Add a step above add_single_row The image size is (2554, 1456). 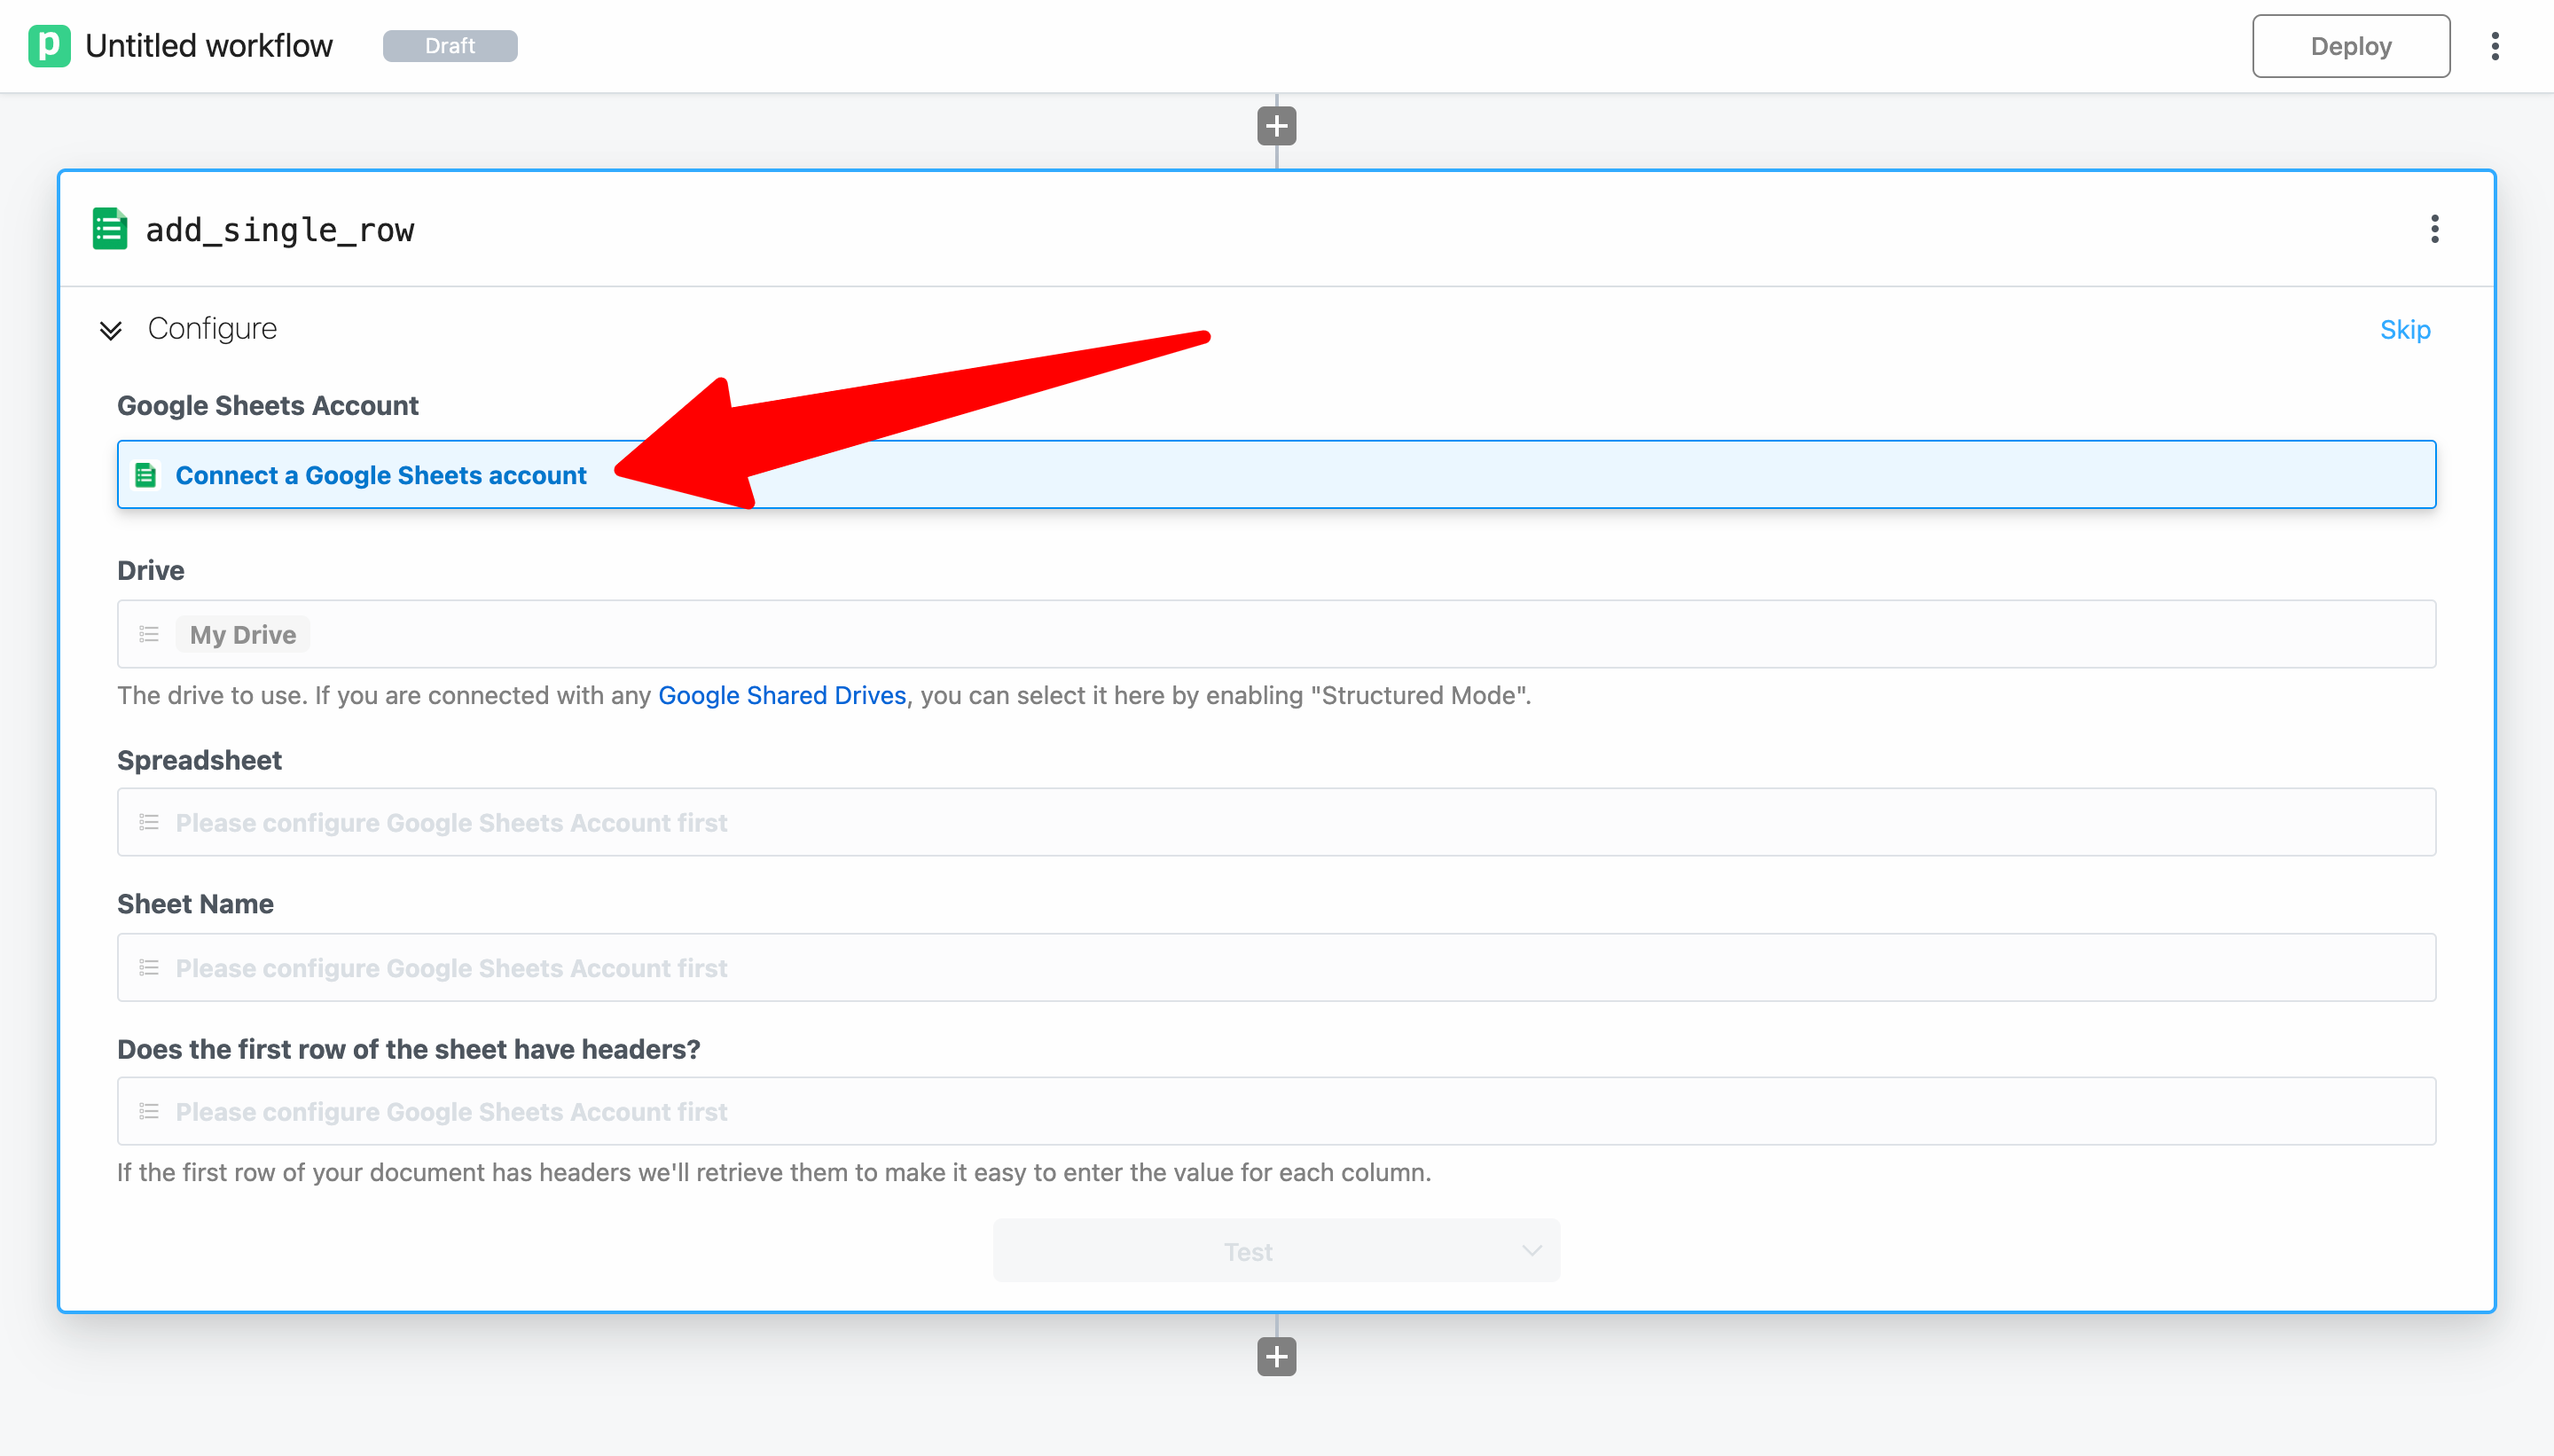point(1276,126)
